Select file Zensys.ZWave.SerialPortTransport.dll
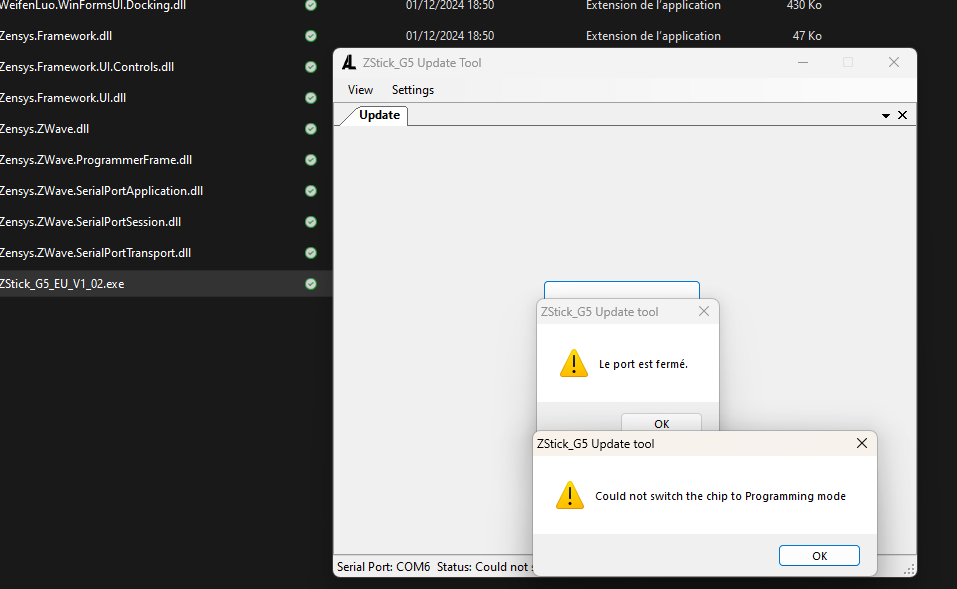 (95, 253)
